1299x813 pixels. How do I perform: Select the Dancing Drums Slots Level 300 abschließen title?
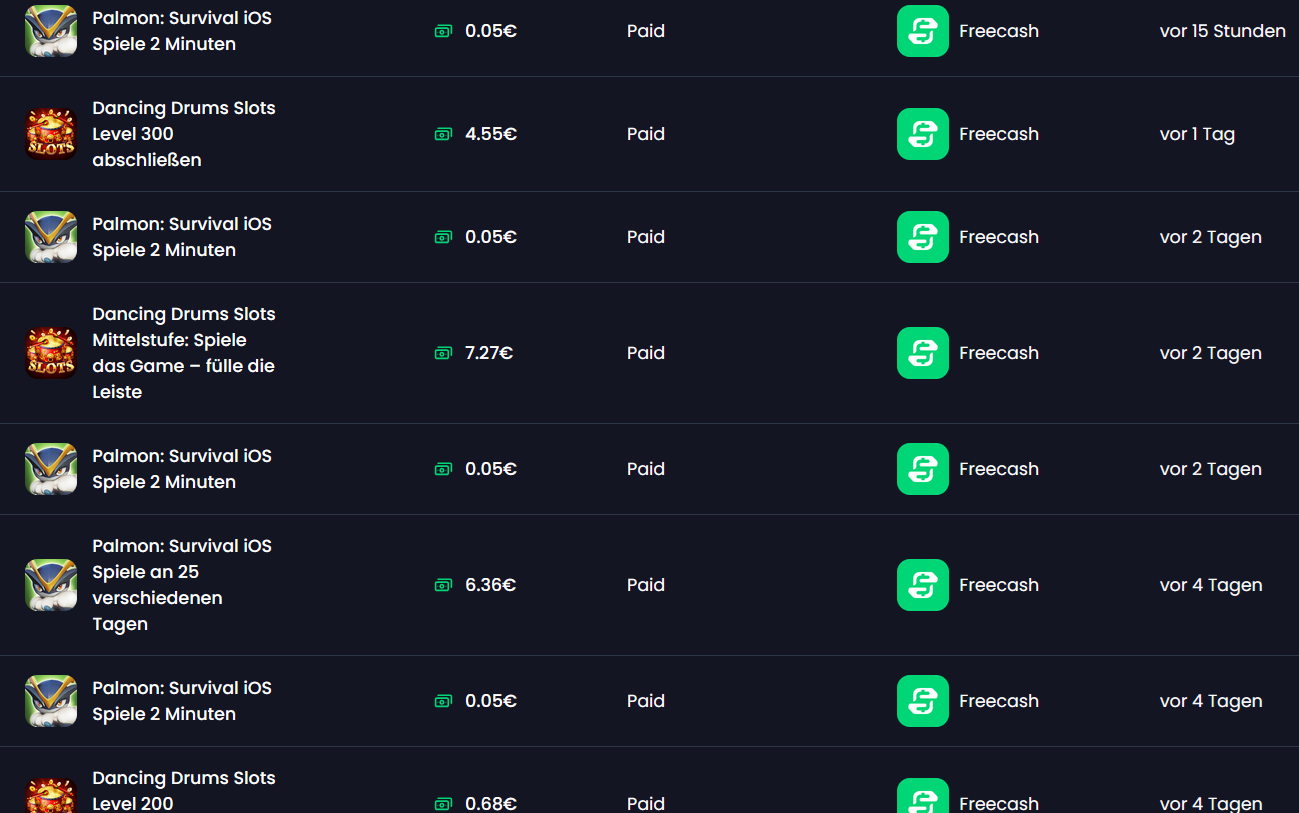(184, 134)
